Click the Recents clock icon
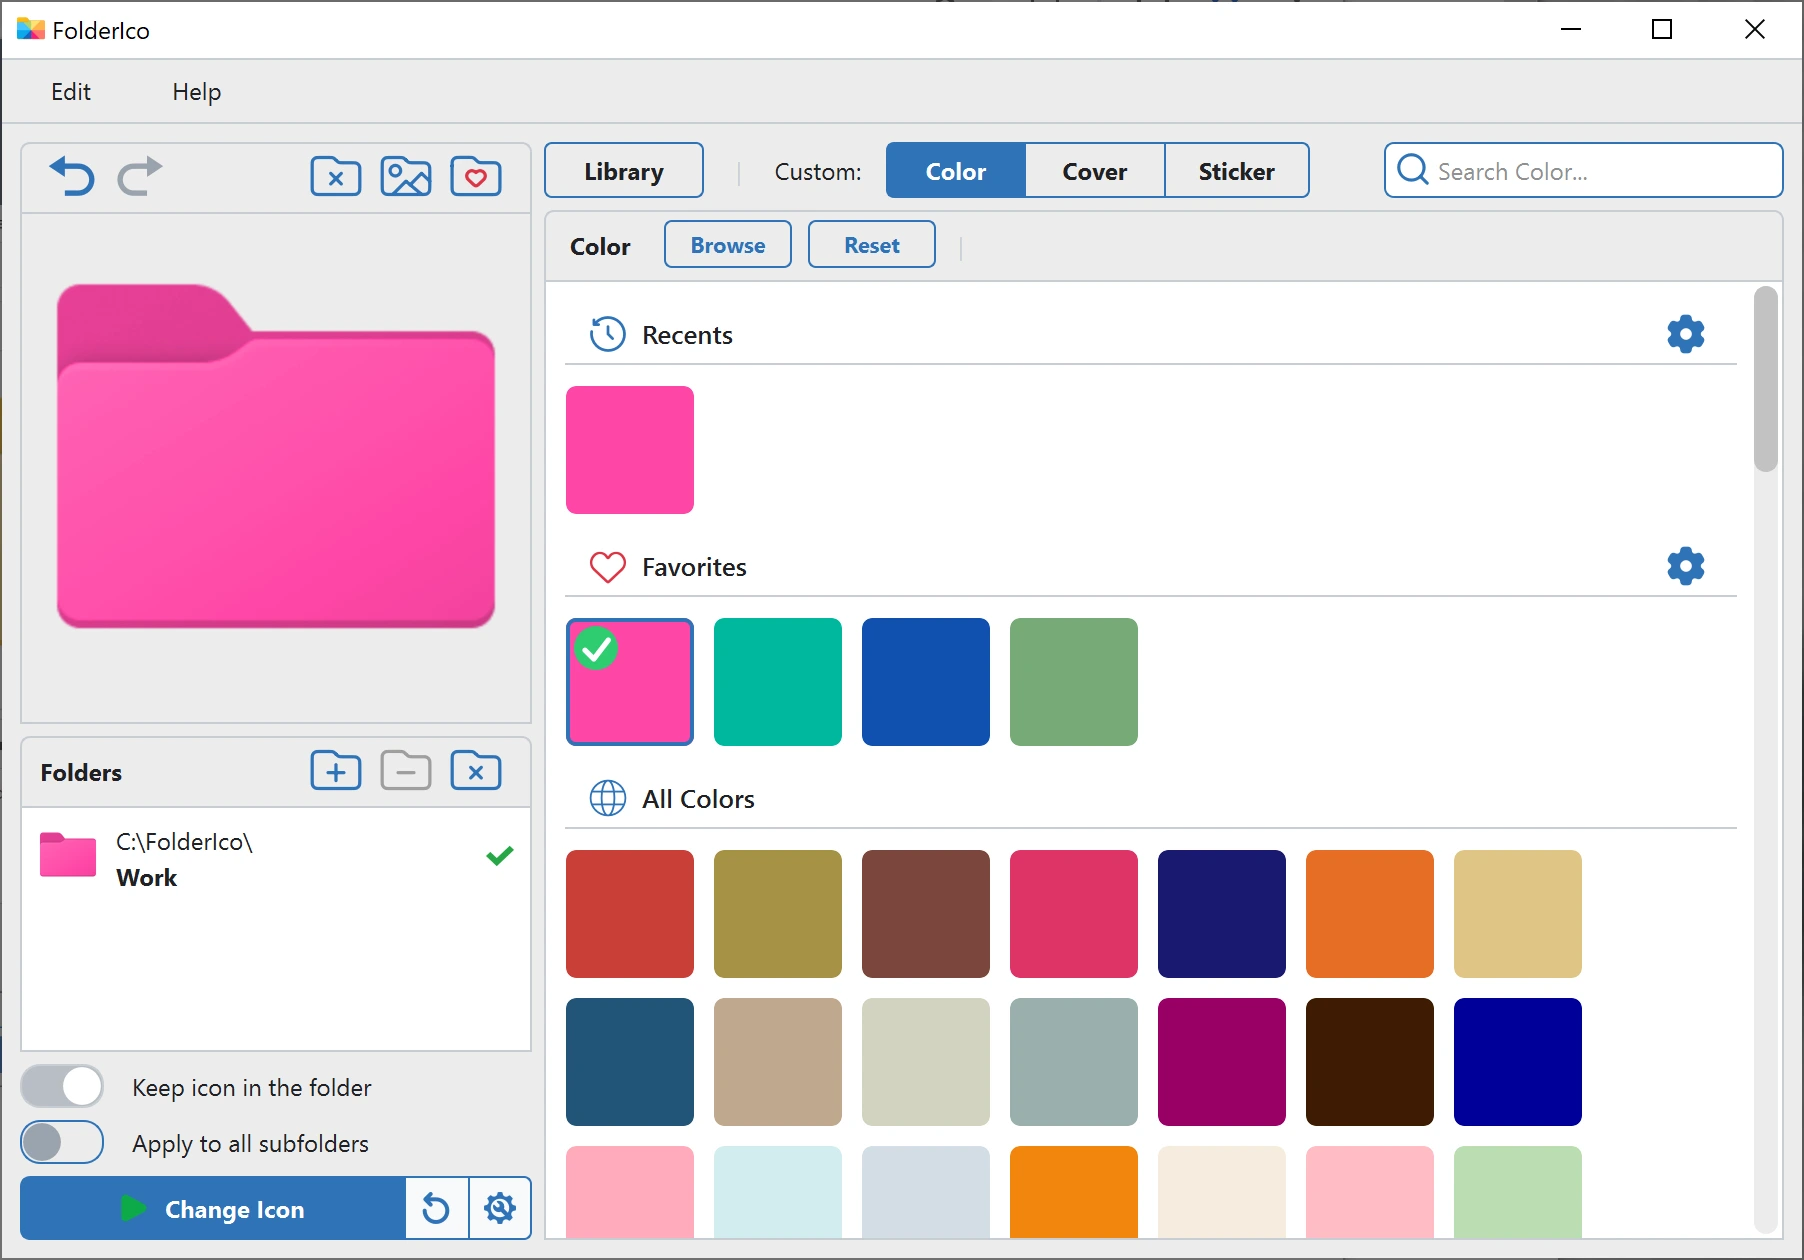The height and width of the screenshot is (1260, 1804). point(608,334)
